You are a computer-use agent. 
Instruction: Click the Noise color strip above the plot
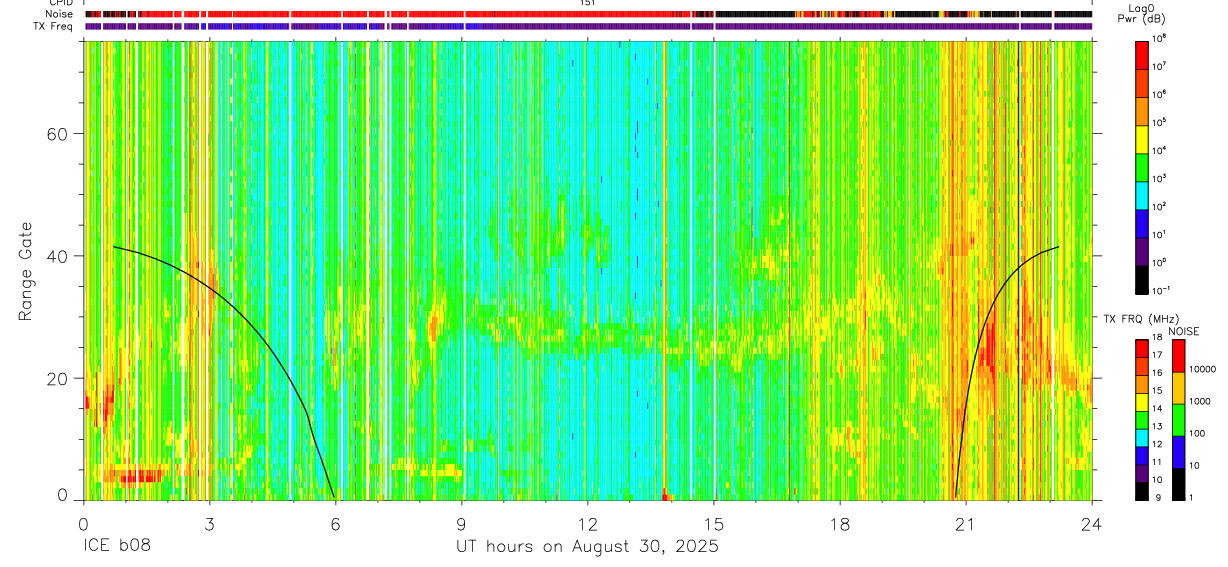coord(588,15)
